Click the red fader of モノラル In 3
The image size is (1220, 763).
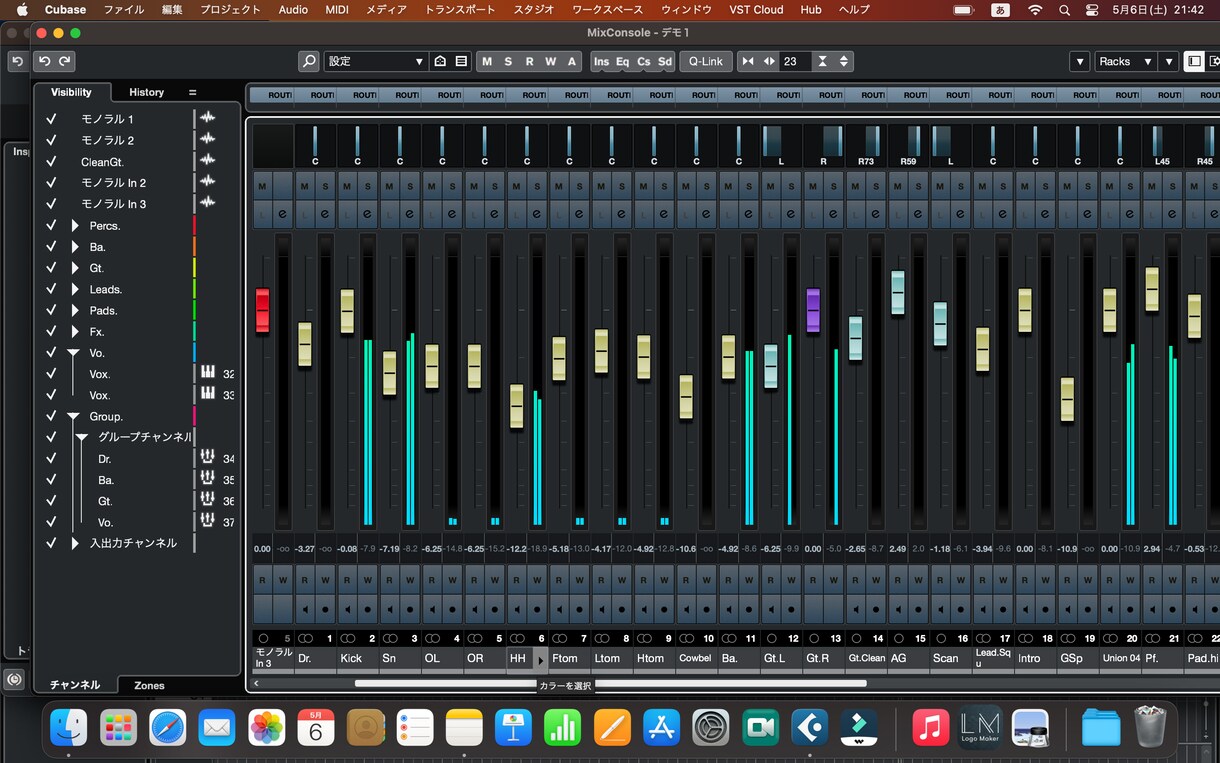(263, 310)
